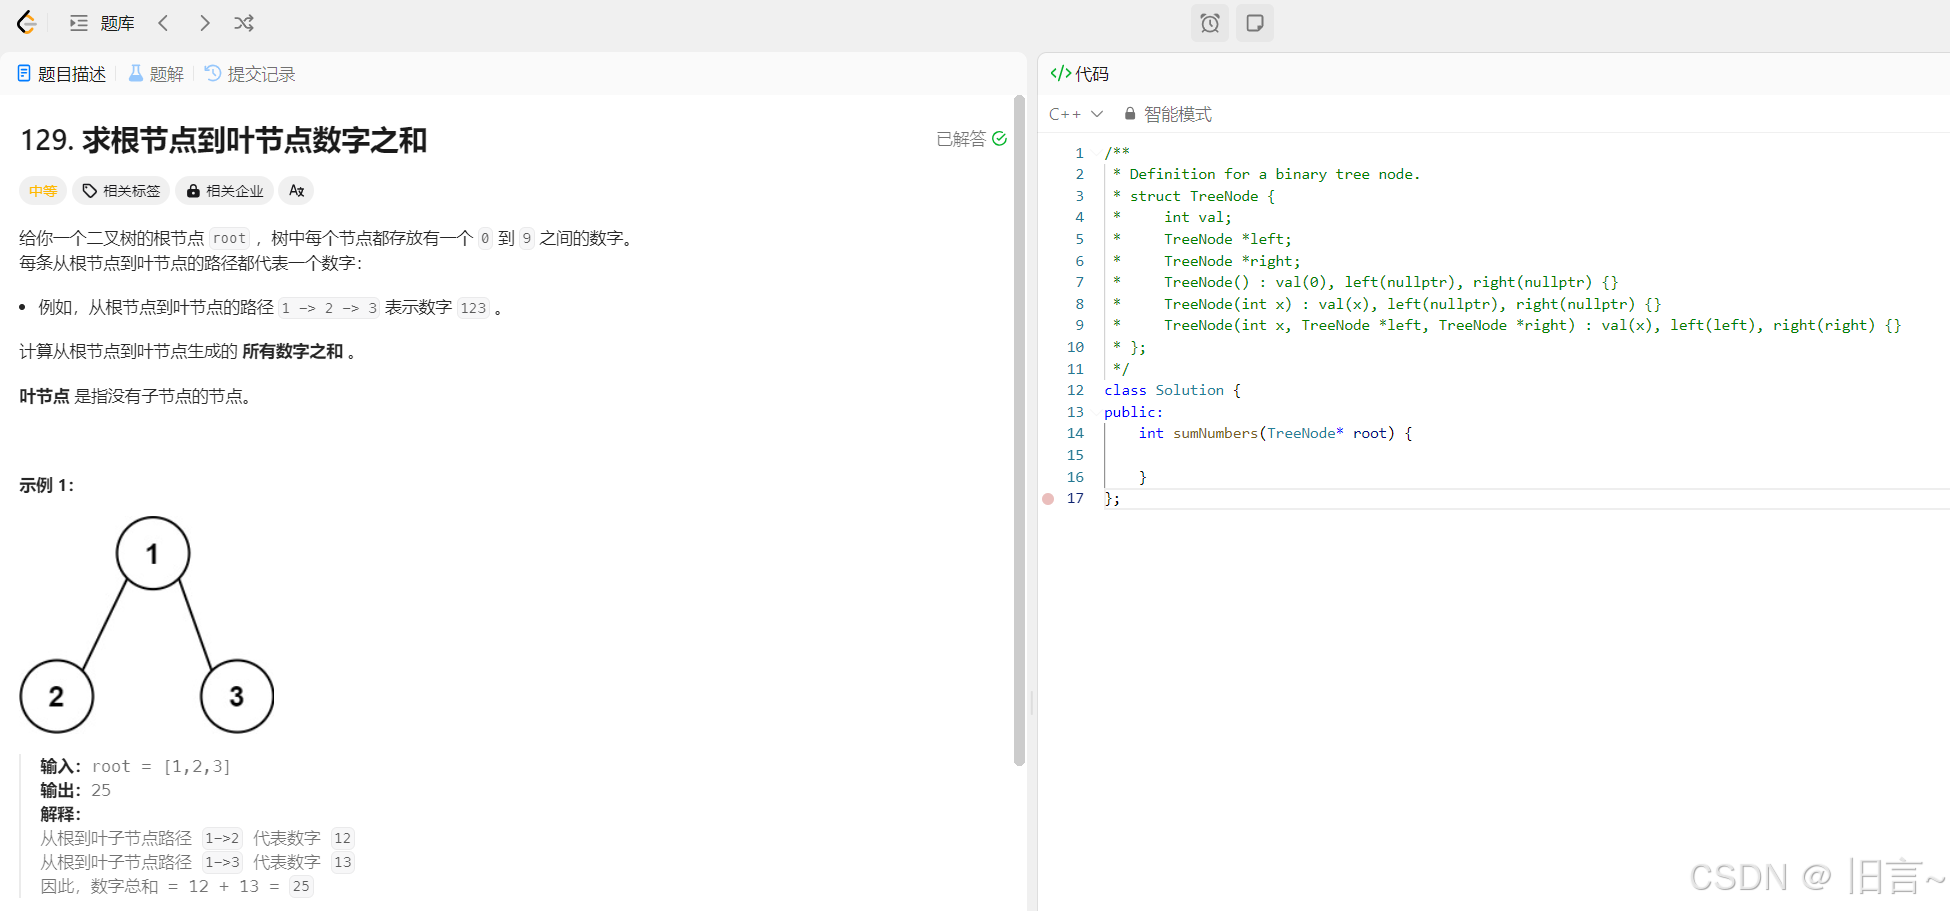Click the 示例 1 heading
The image size is (1950, 911).
[47, 485]
